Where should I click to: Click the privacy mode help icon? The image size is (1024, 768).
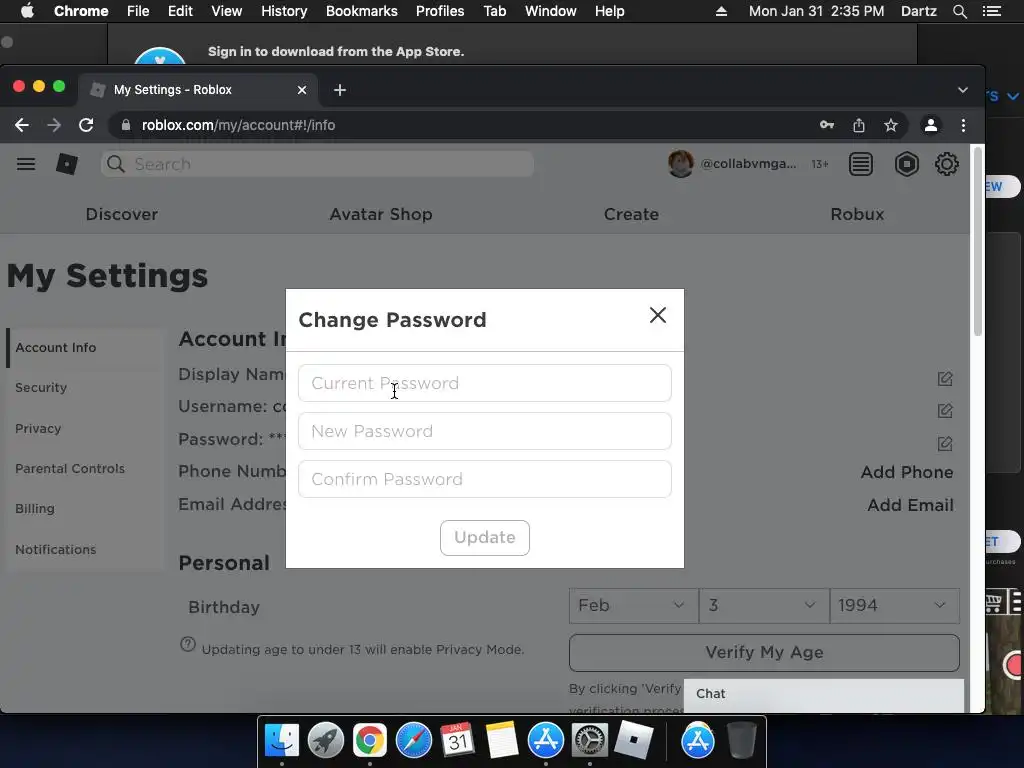point(187,645)
